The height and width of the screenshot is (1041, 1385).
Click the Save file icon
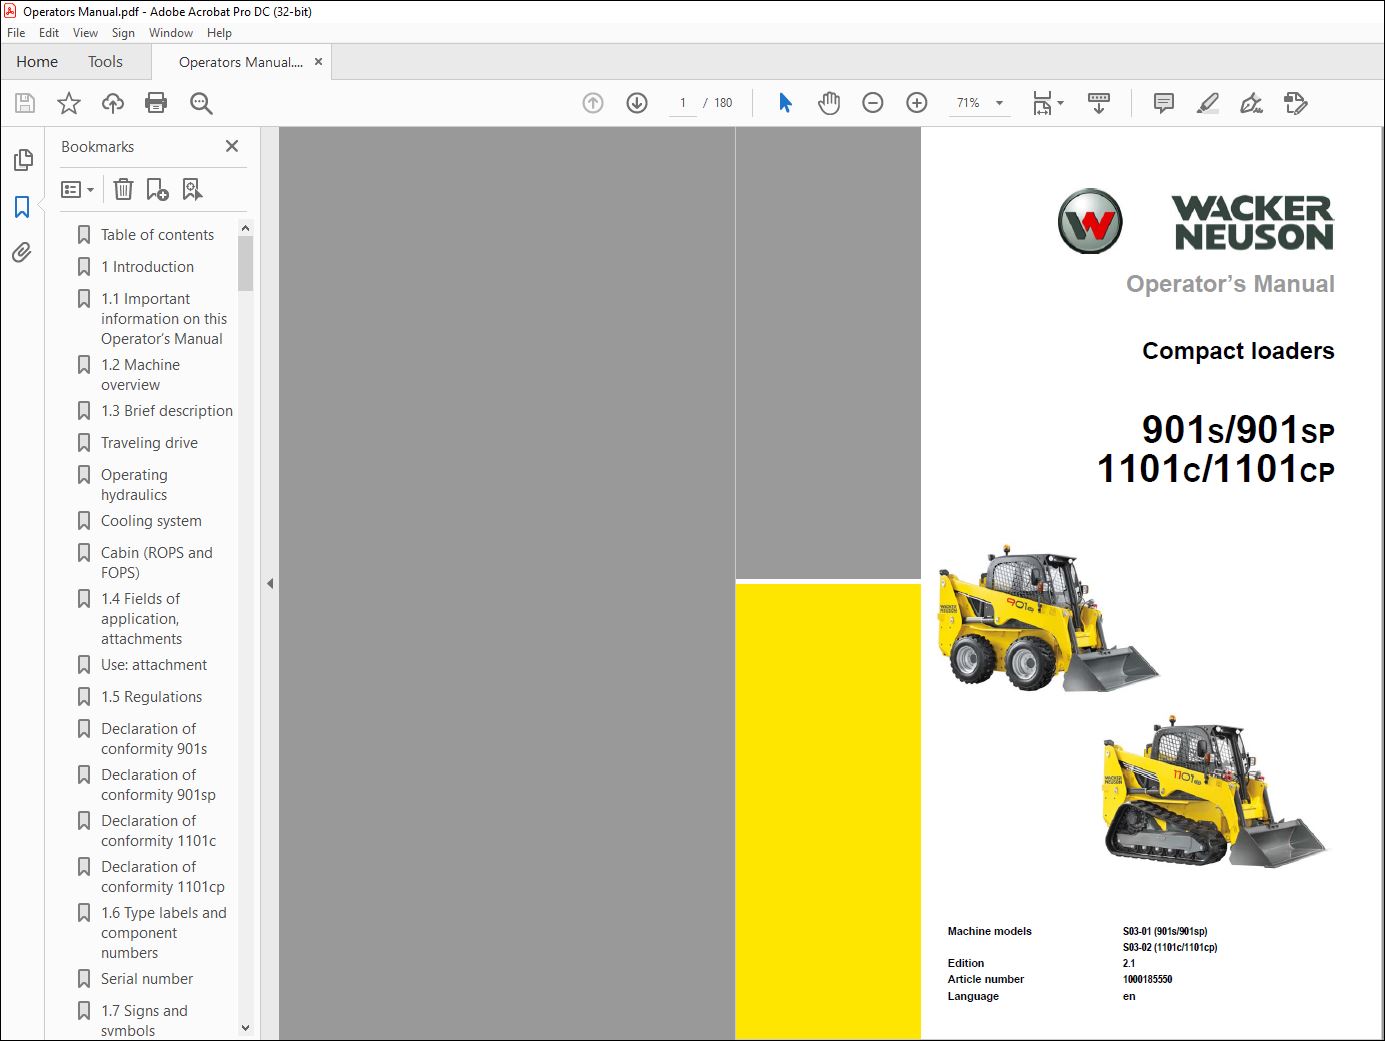(25, 103)
